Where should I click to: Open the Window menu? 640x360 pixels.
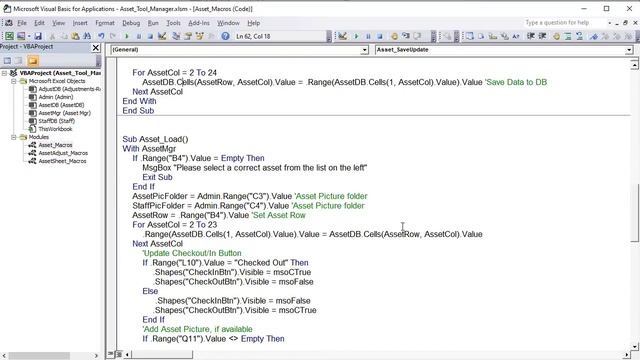click(x=228, y=23)
